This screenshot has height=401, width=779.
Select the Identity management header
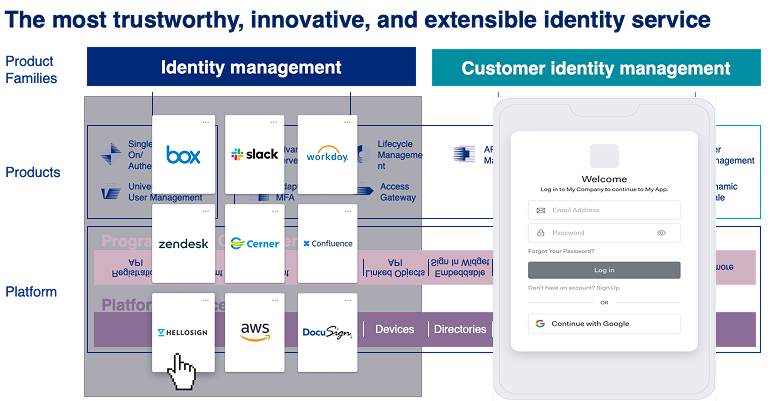pos(251,68)
